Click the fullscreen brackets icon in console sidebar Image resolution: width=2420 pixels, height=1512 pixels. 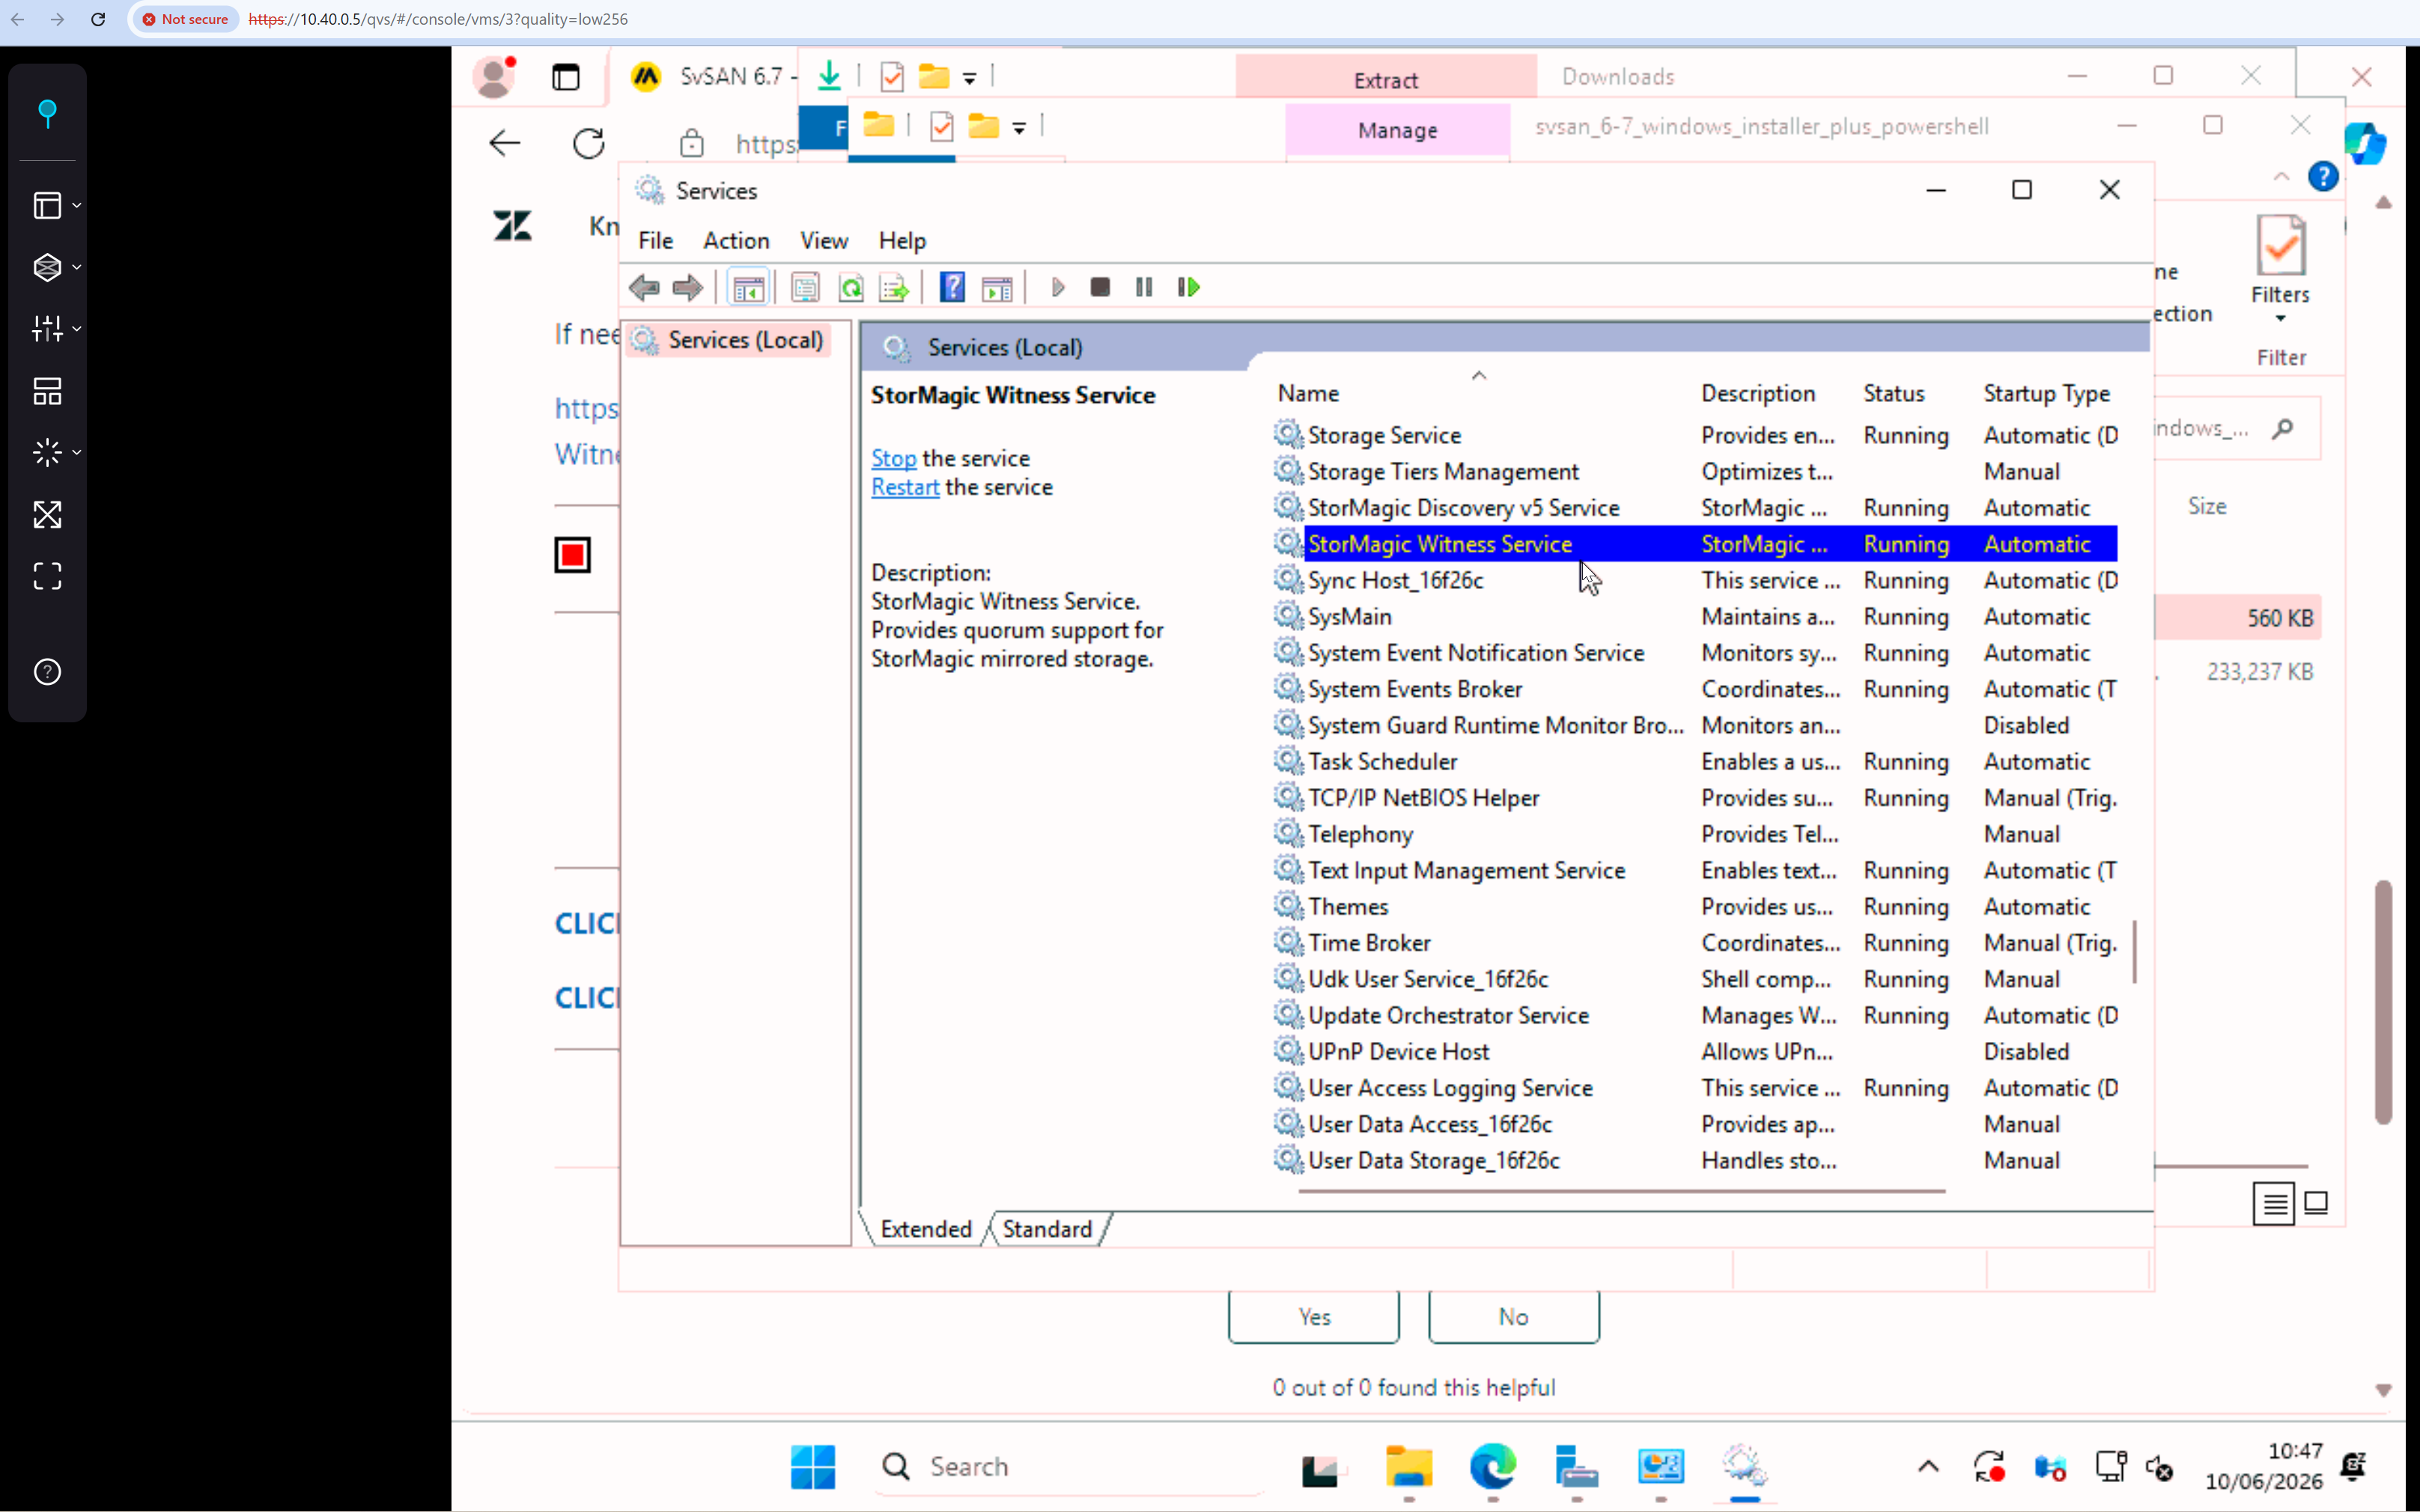pyautogui.click(x=47, y=576)
